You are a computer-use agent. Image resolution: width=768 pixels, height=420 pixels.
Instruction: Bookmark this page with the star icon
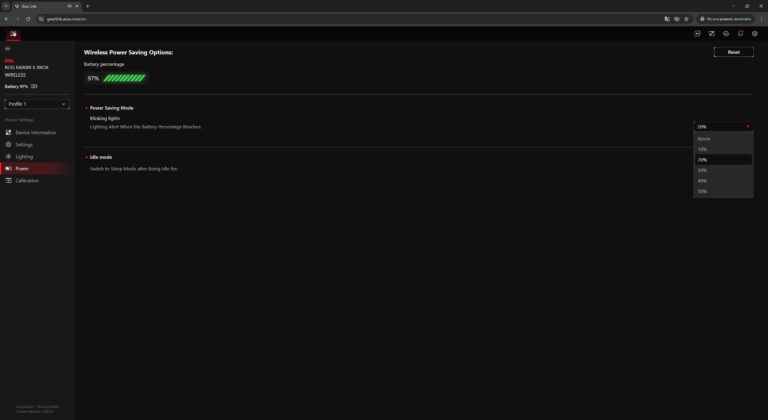point(686,19)
